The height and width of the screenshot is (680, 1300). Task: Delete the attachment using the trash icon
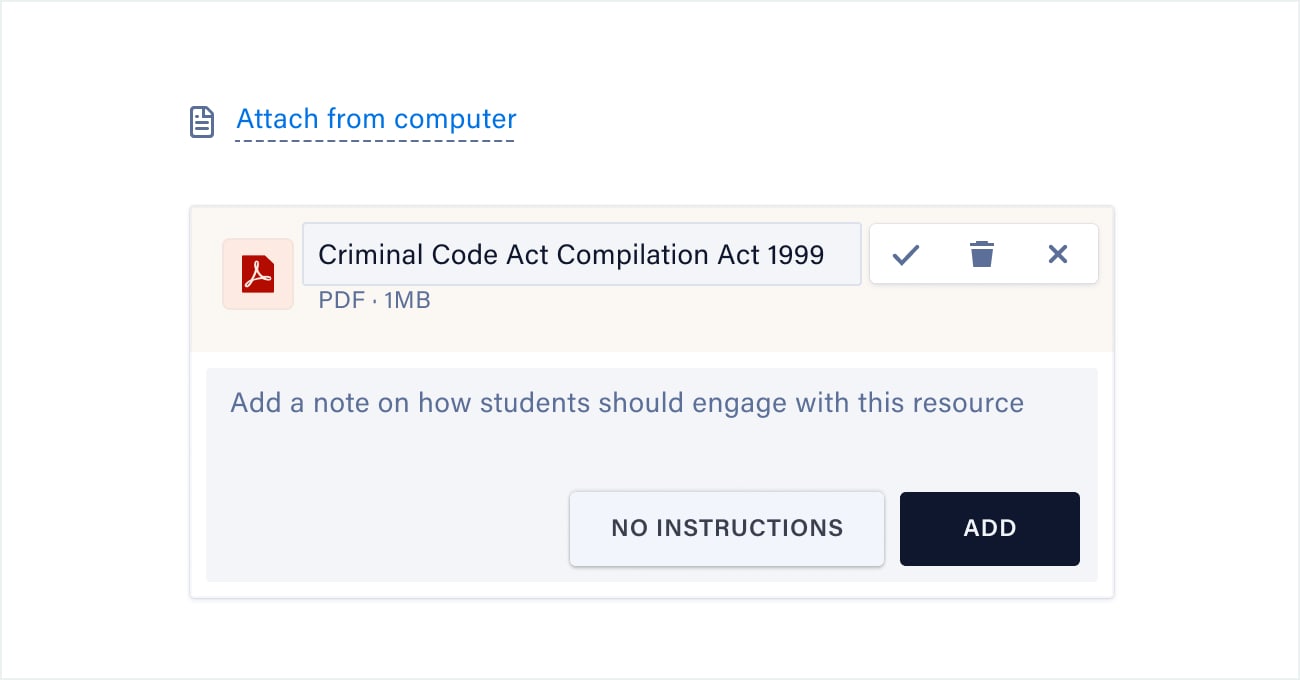[x=982, y=255]
